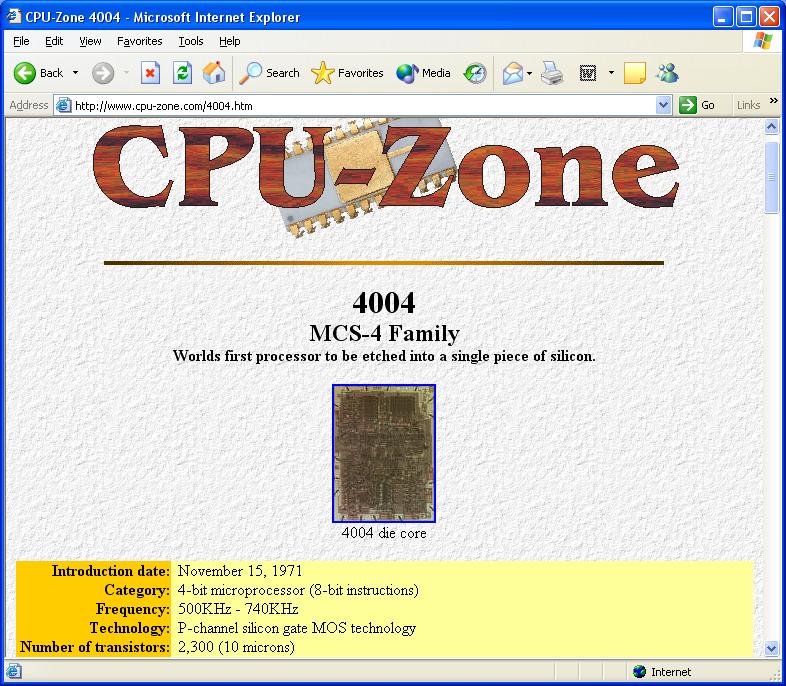Click the IE icon in title bar
The width and height of the screenshot is (786, 686).
tap(14, 17)
